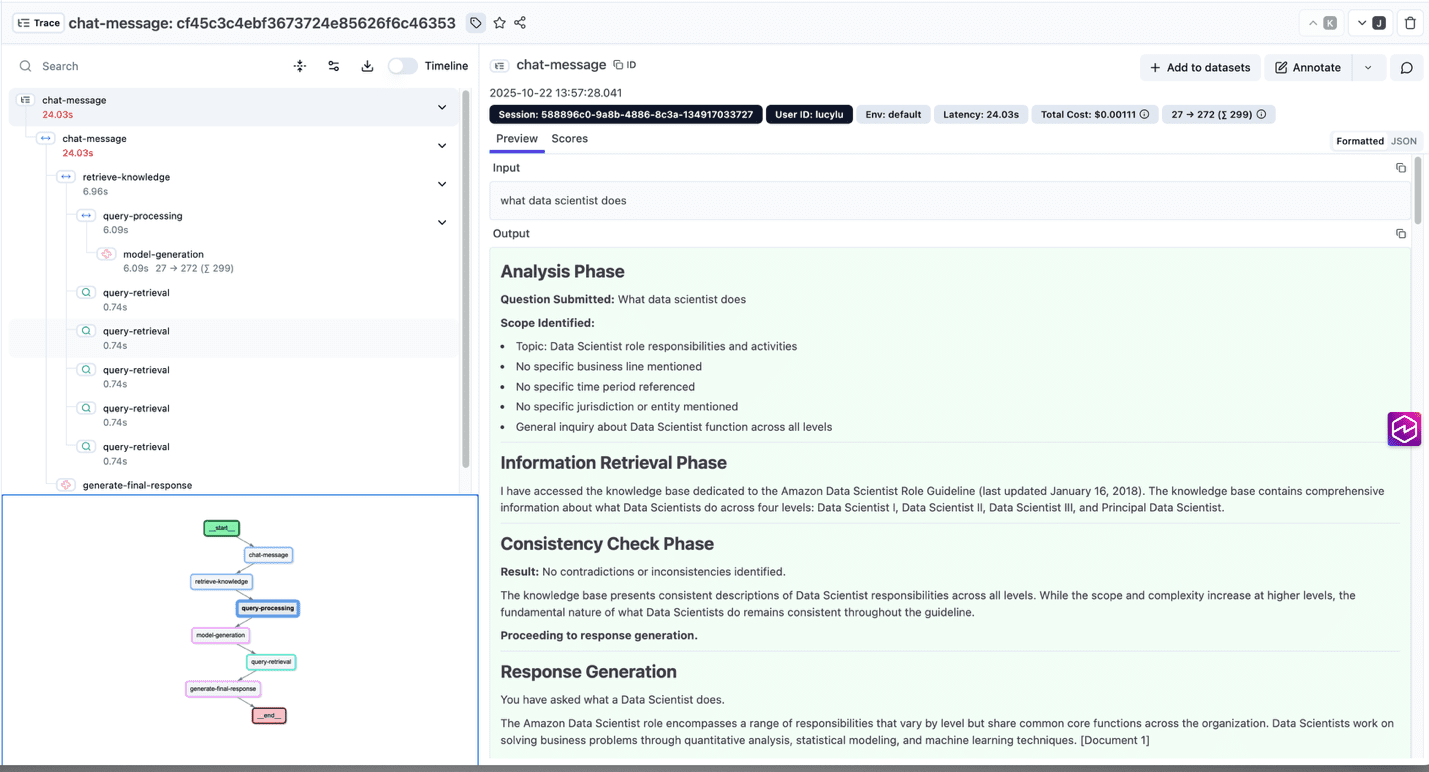Collapse the query-processing tree node
This screenshot has width=1429, height=772.
pos(442,222)
